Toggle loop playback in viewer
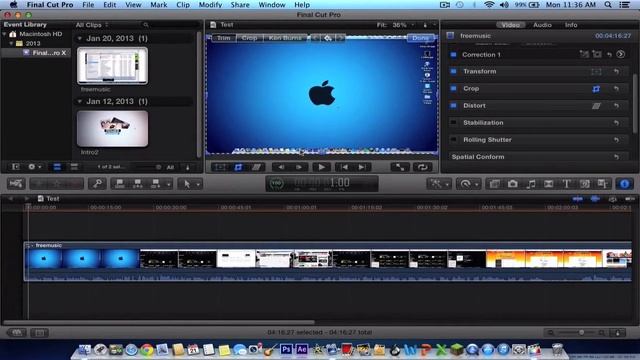The width and height of the screenshot is (640, 360). coord(422,167)
